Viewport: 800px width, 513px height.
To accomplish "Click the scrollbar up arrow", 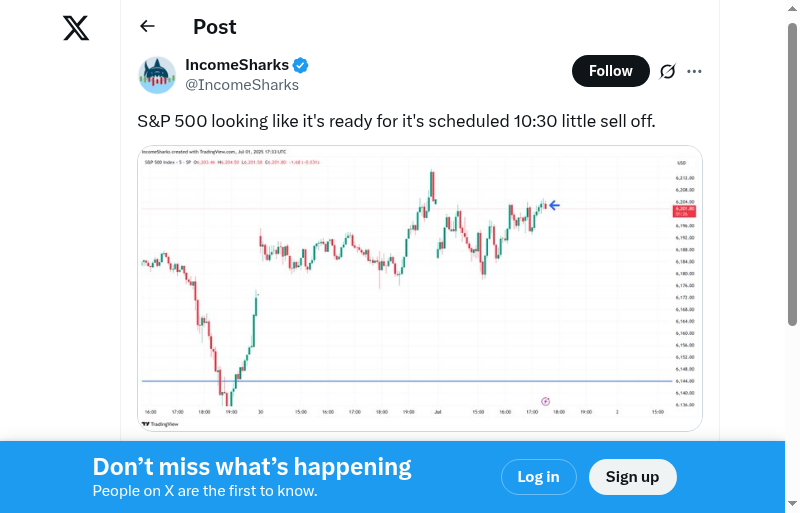I will coord(793,7).
